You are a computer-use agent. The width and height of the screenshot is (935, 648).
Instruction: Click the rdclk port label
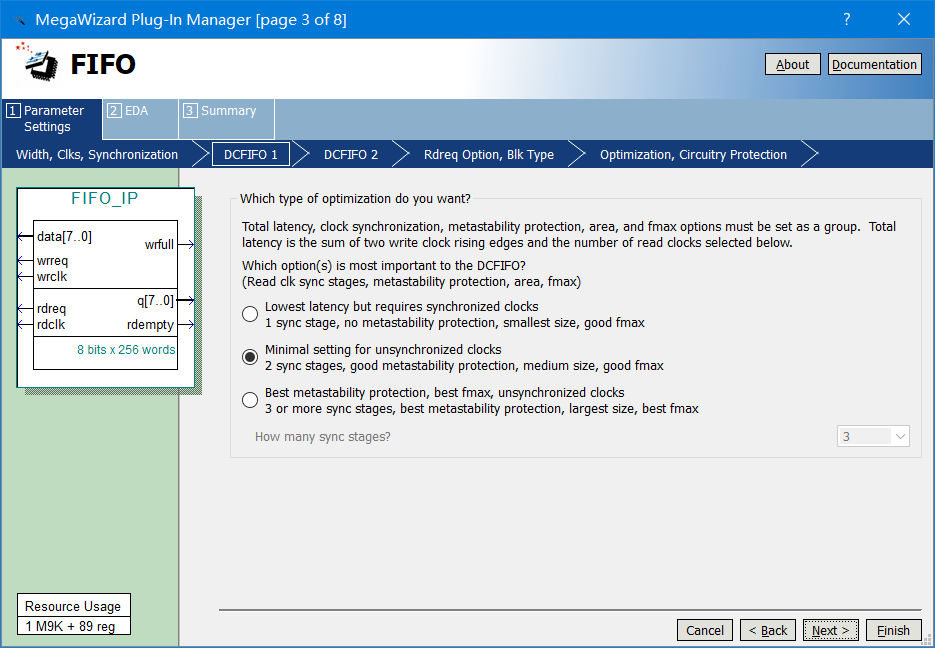51,325
